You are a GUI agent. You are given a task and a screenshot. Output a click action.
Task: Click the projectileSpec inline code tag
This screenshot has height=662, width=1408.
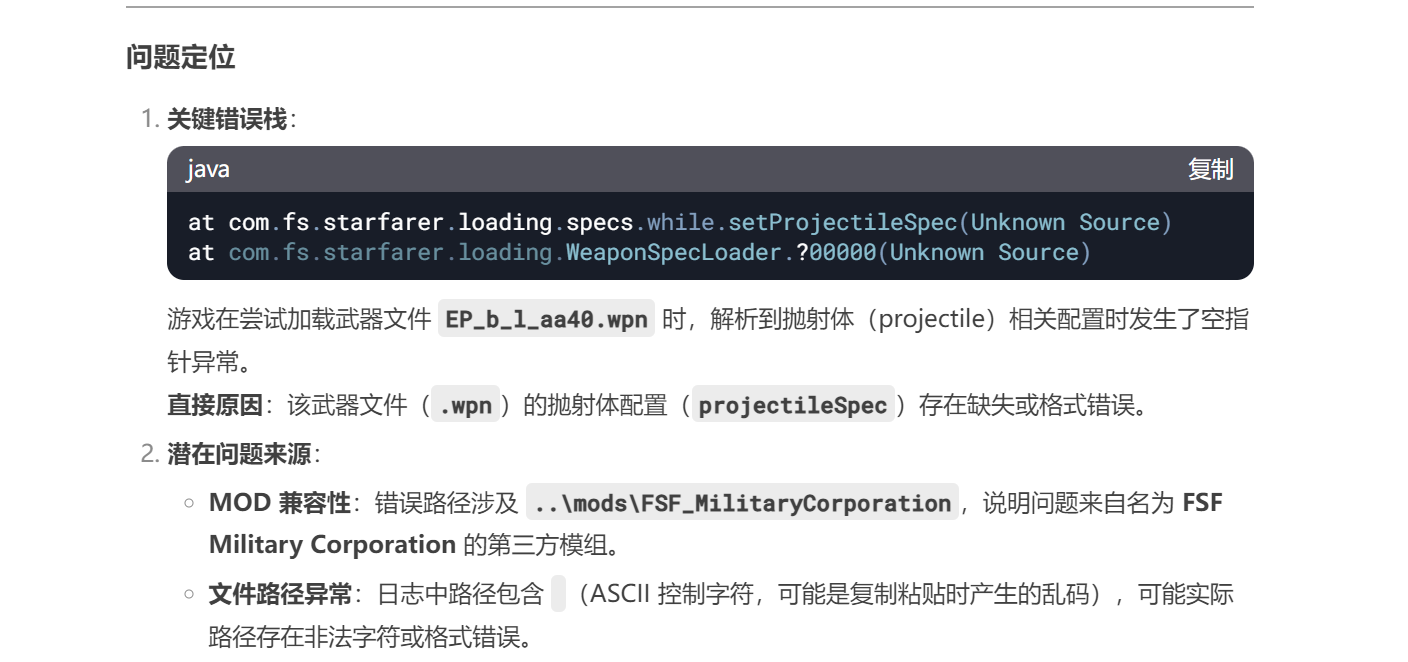[x=792, y=405]
